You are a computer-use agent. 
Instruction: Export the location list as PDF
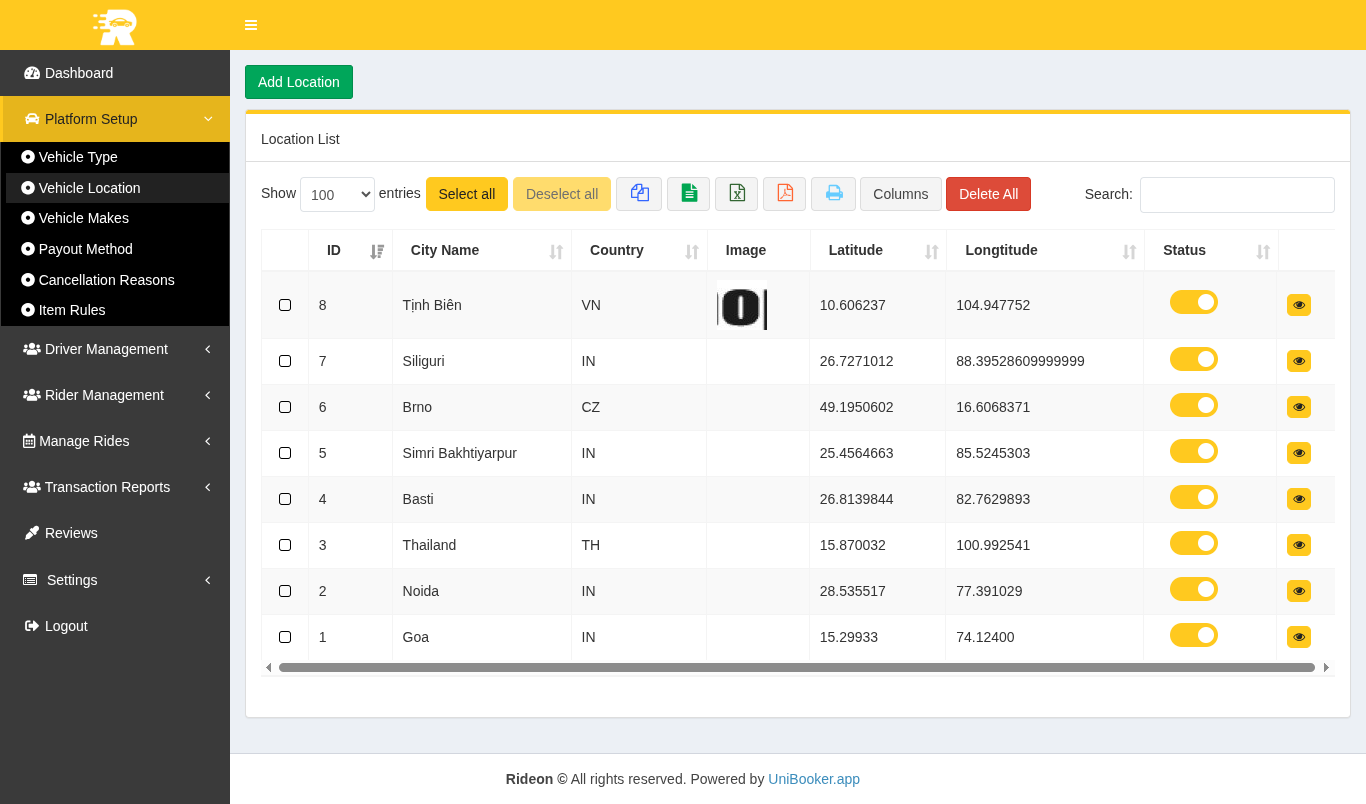point(784,194)
